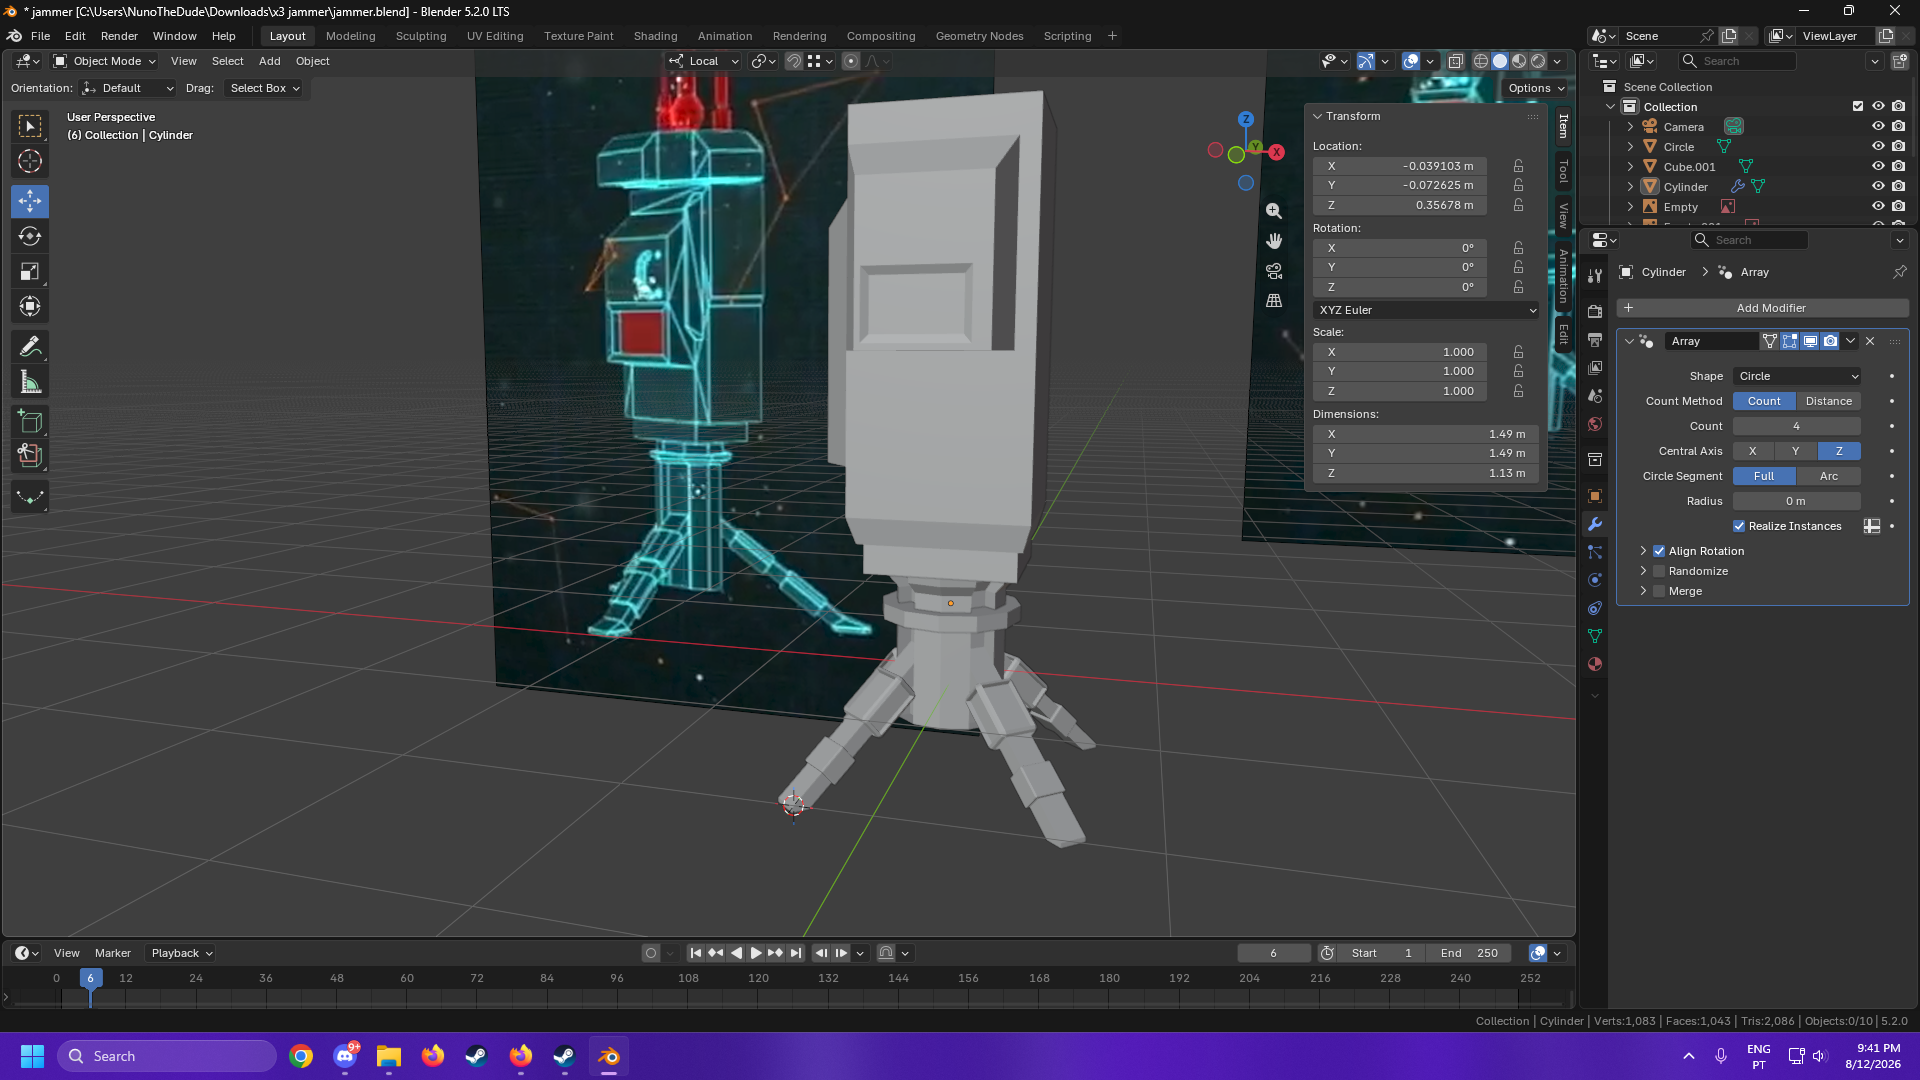Activate the Rotate tool
Viewport: 1920px width, 1080px height.
pos(30,236)
